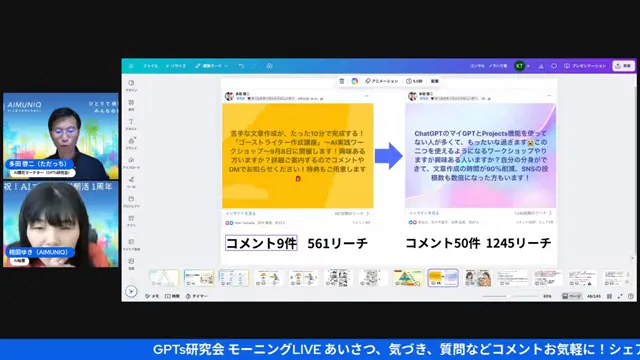Select the 561リーチ text

click(x=338, y=243)
